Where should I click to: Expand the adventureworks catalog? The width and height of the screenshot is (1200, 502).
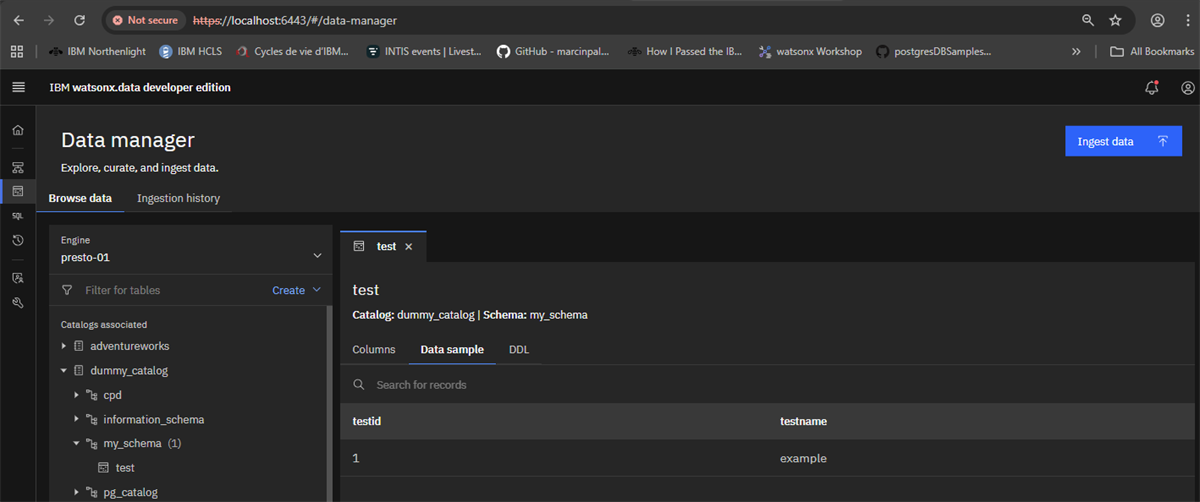click(x=65, y=346)
